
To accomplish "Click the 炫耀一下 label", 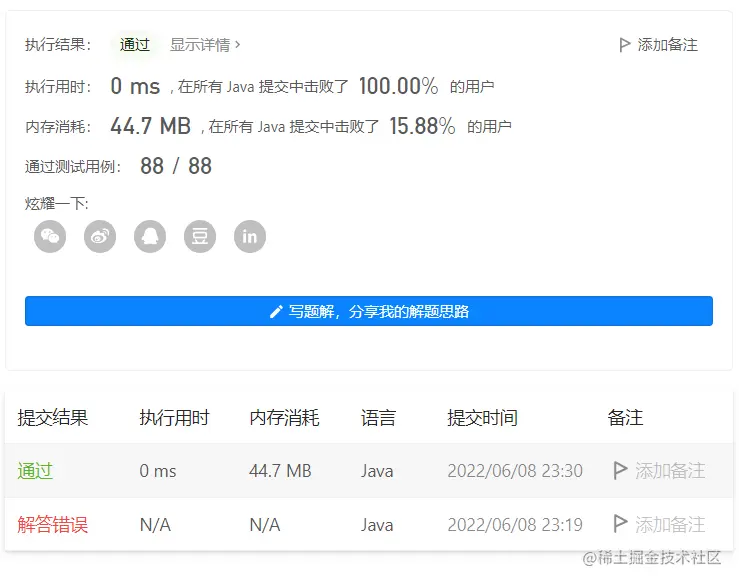I will coord(57,204).
